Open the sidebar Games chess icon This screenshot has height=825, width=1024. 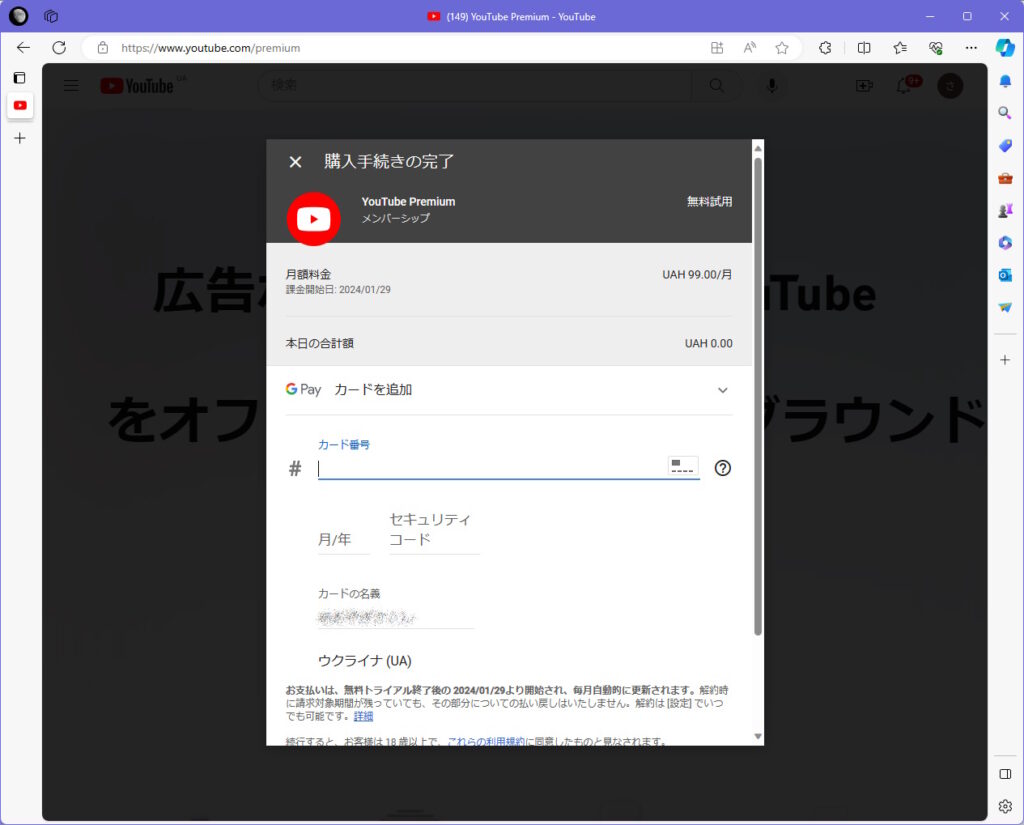1005,210
